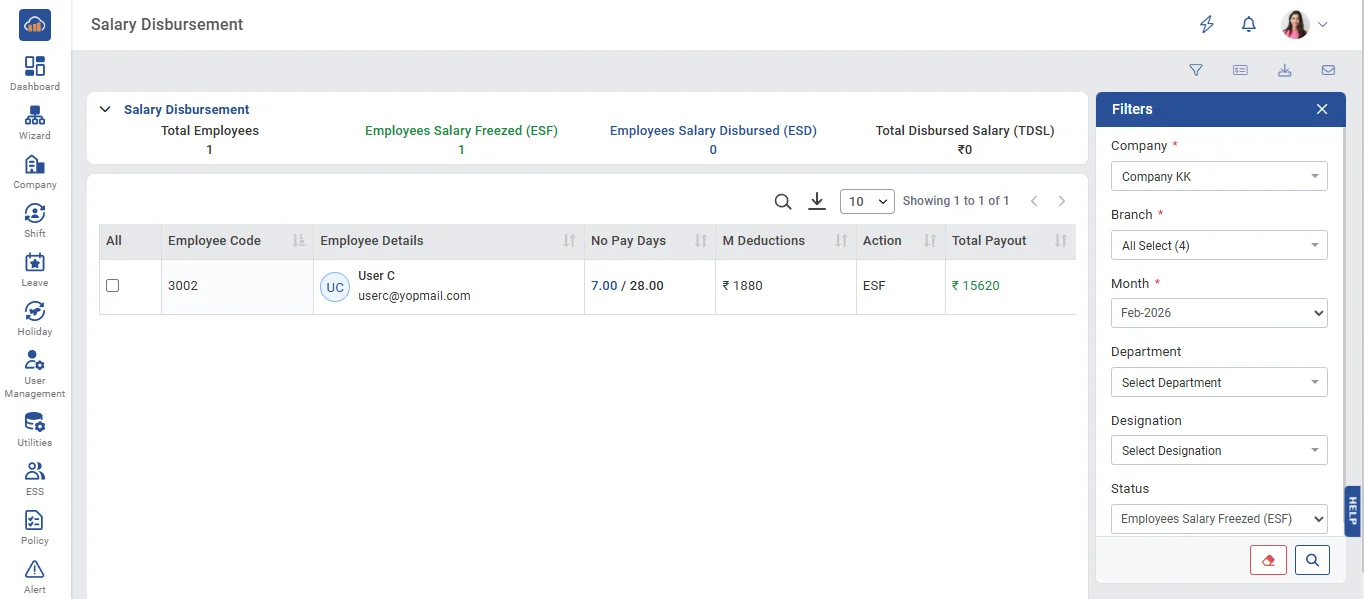Screen dimensions: 1364x599
Task: Apply filters with the blue search button
Action: pyautogui.click(x=1312, y=560)
